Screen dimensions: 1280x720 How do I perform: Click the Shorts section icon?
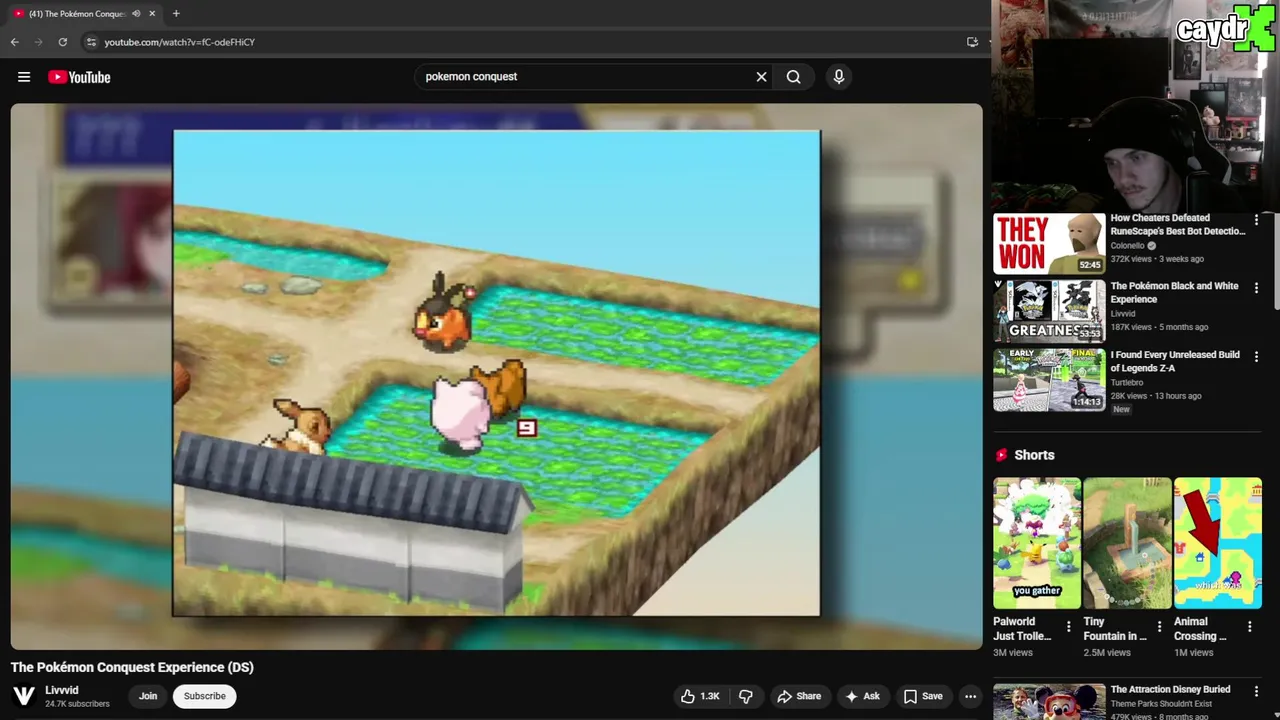tap(1001, 455)
